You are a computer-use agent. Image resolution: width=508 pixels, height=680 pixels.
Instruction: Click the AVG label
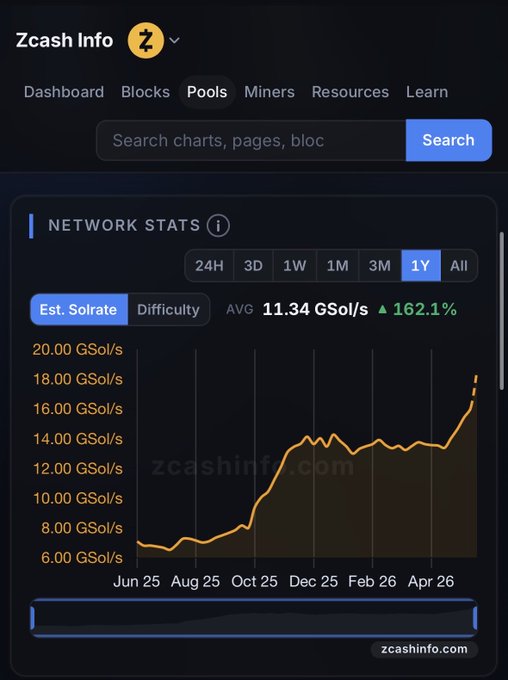(x=239, y=310)
